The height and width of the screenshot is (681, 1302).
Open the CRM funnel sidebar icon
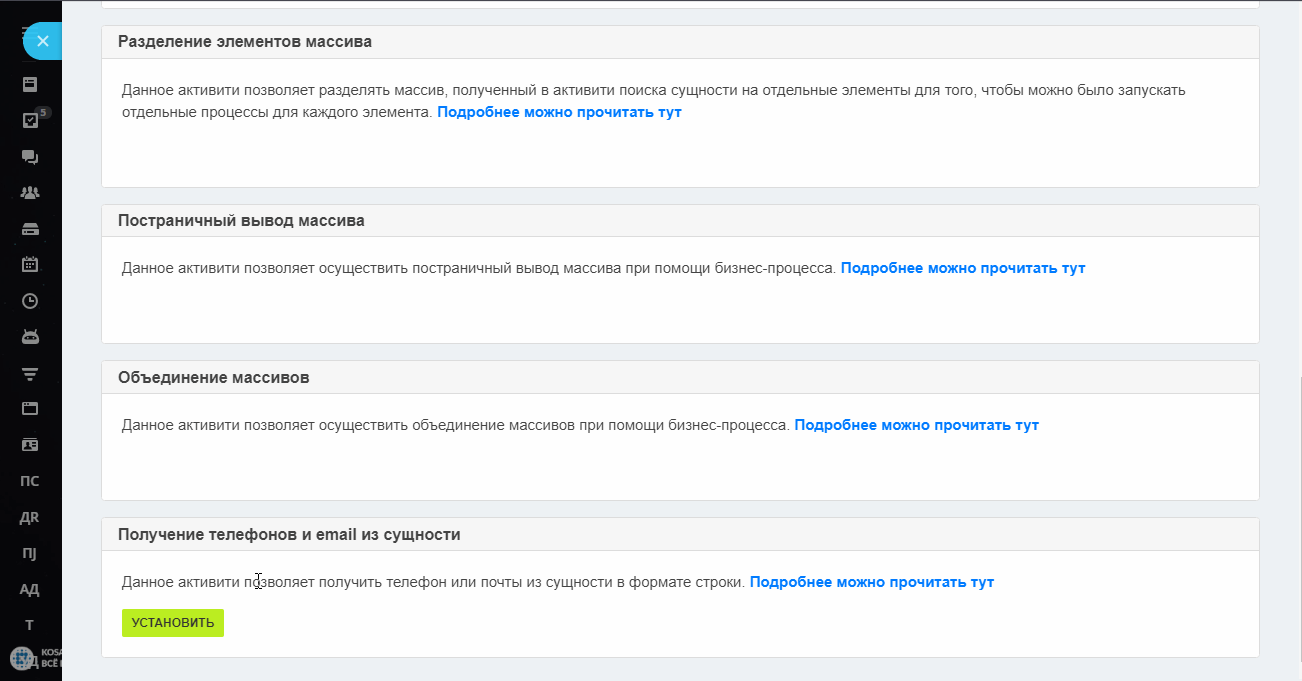click(x=30, y=372)
